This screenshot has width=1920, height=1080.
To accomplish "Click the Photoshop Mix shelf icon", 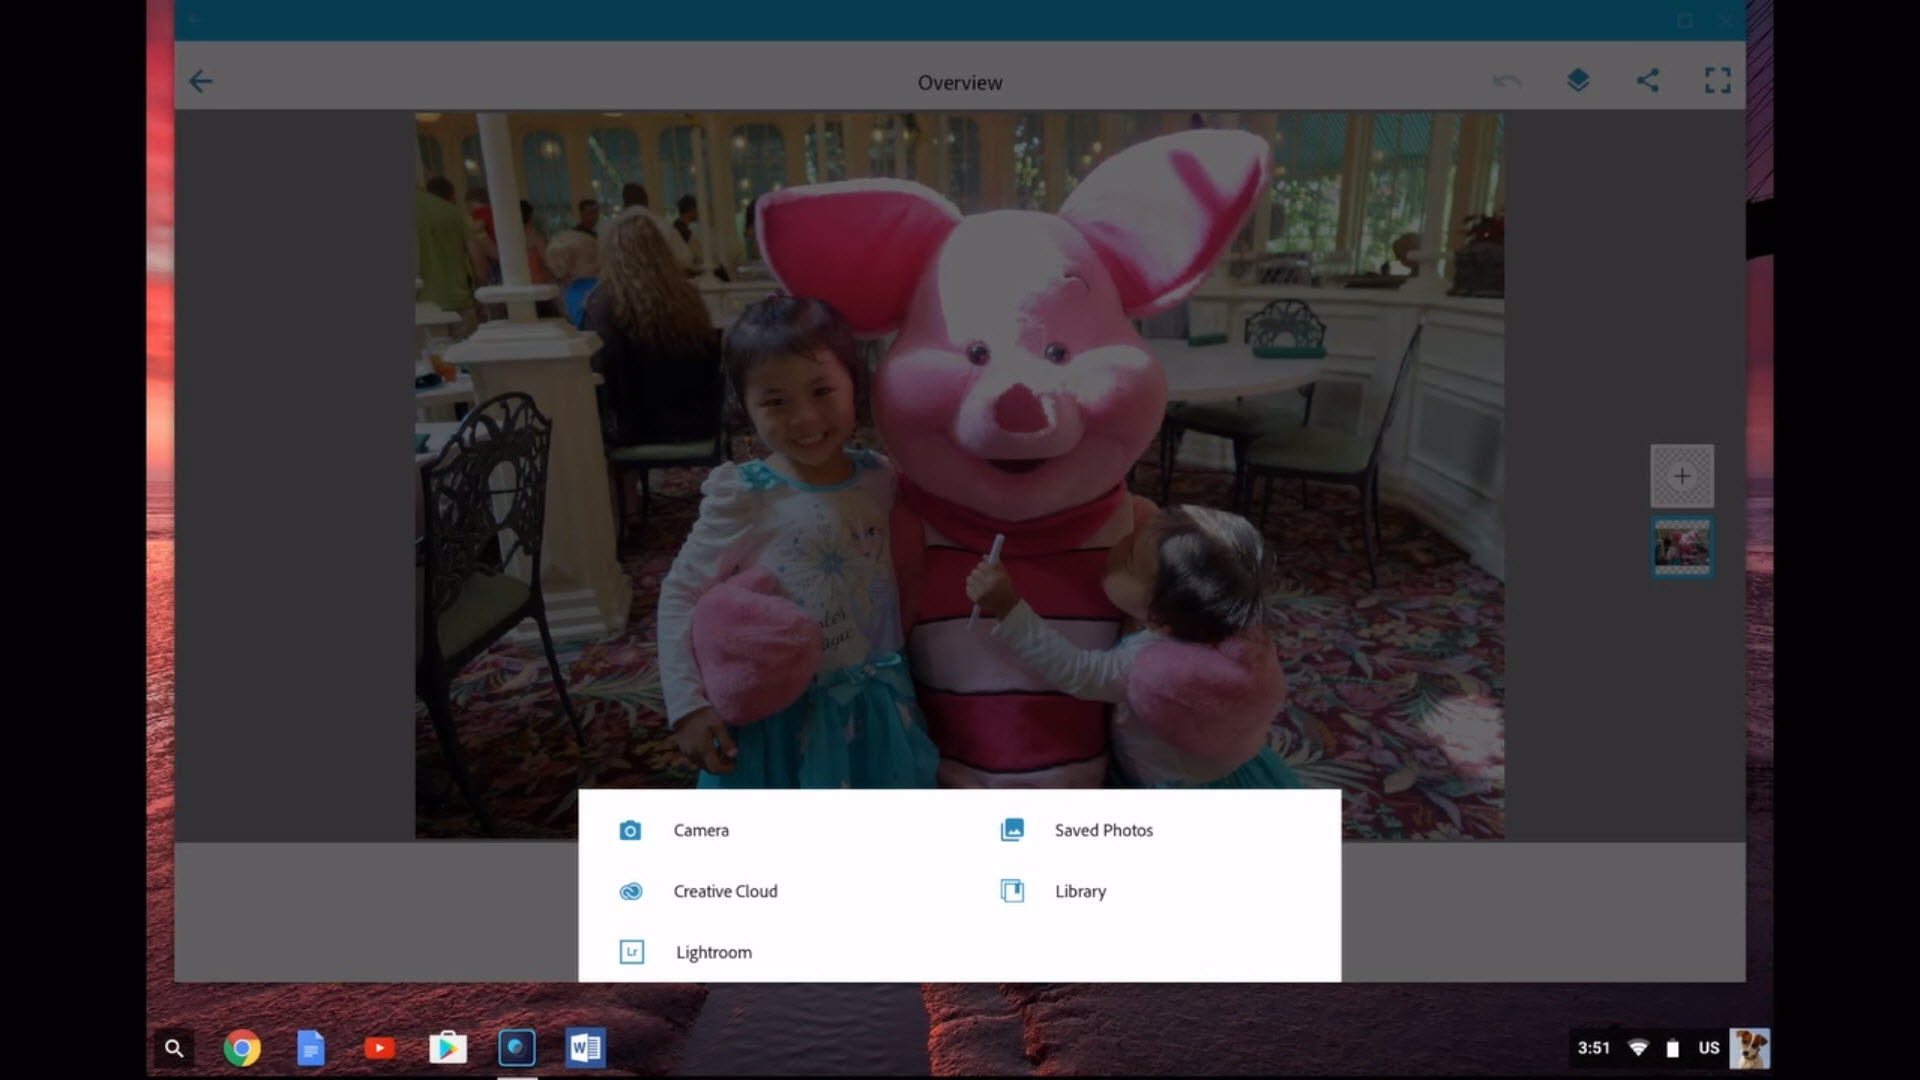I will (x=517, y=1048).
